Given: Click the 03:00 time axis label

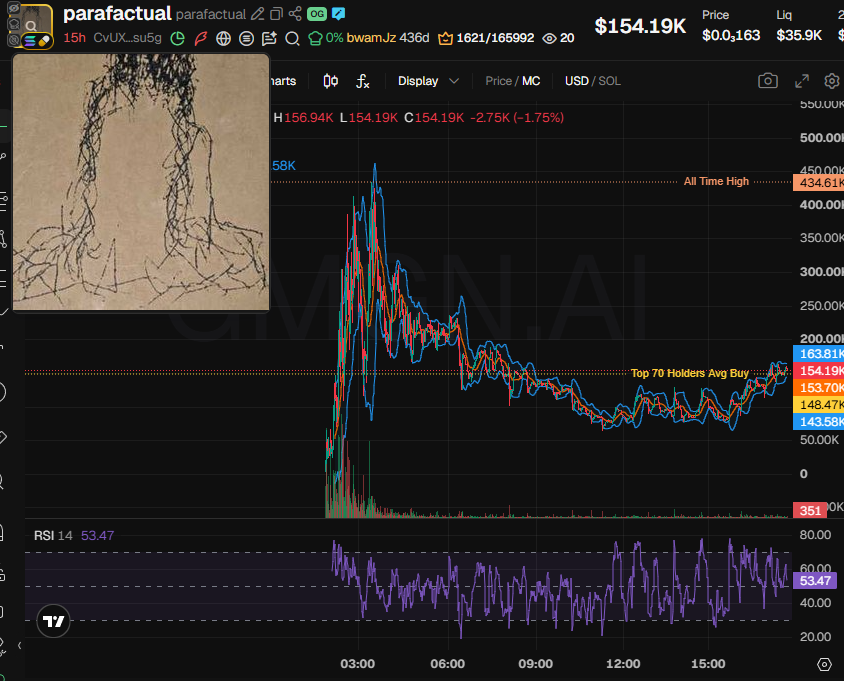Looking at the screenshot, I should click(357, 664).
